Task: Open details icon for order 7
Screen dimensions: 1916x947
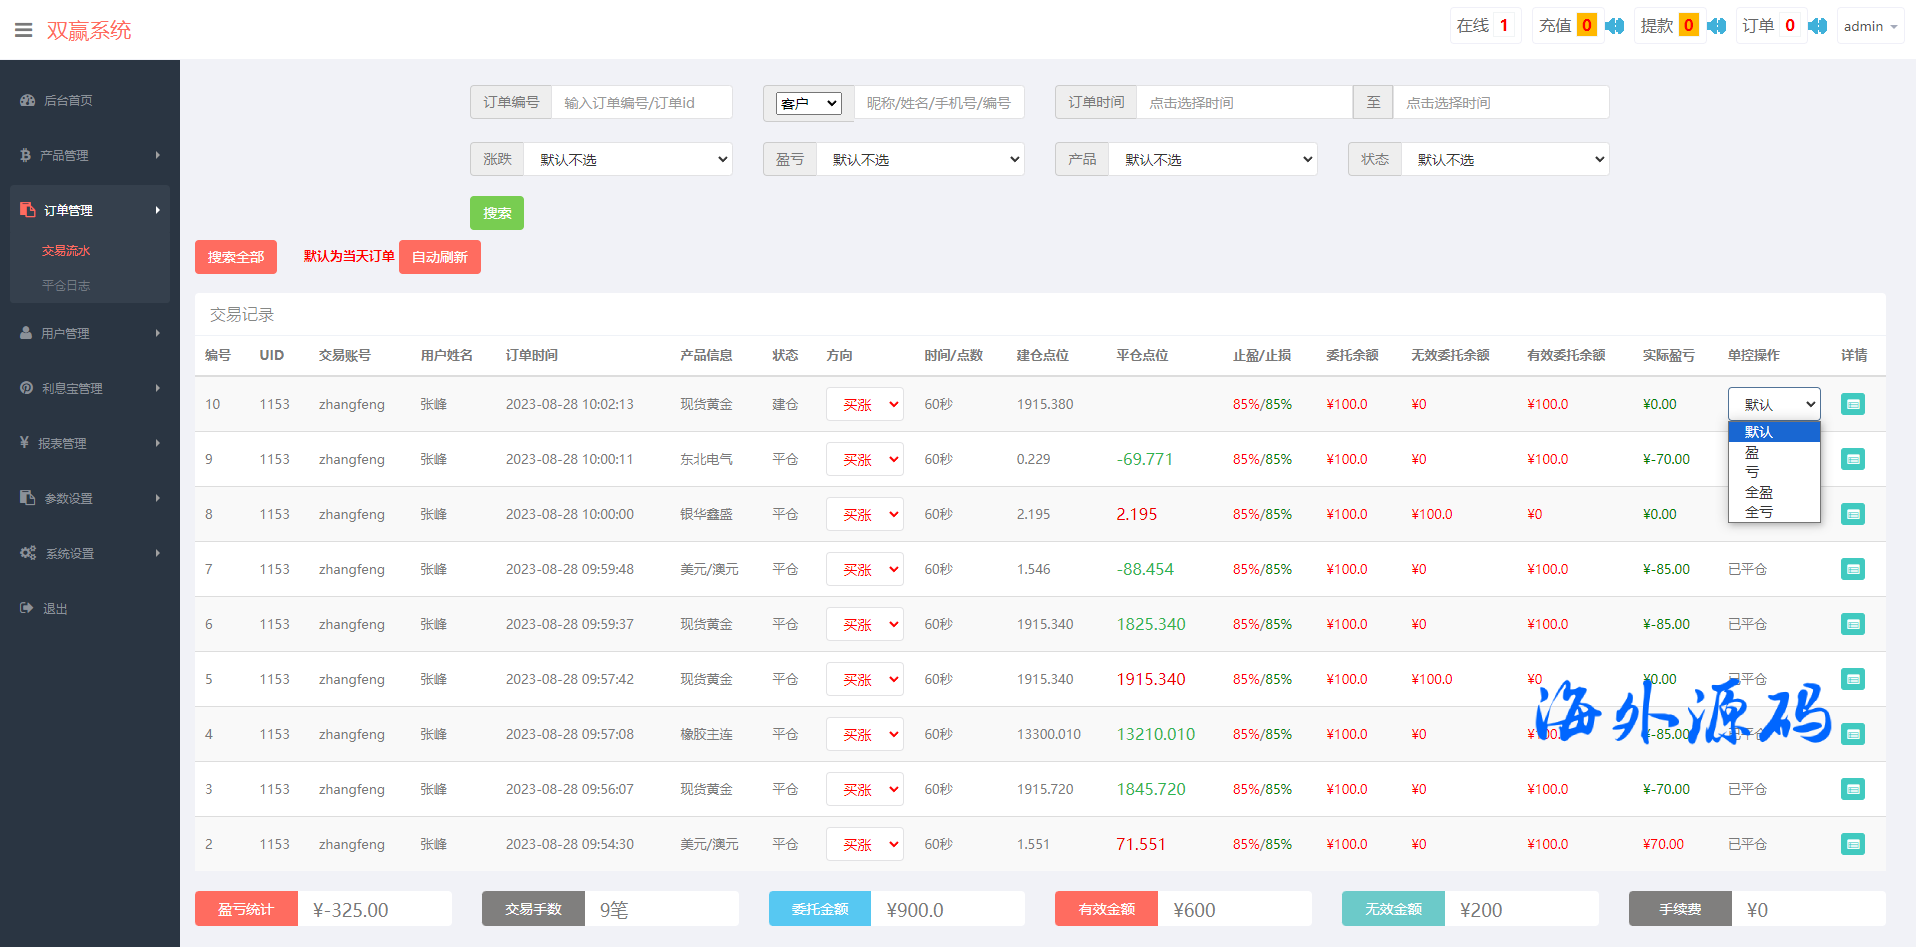Action: pos(1852,569)
